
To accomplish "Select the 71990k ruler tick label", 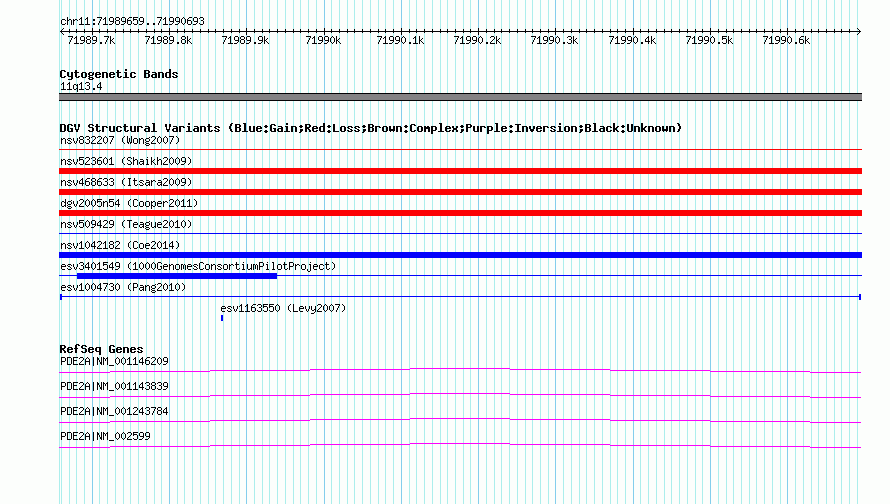I will pyautogui.click(x=323, y=40).
